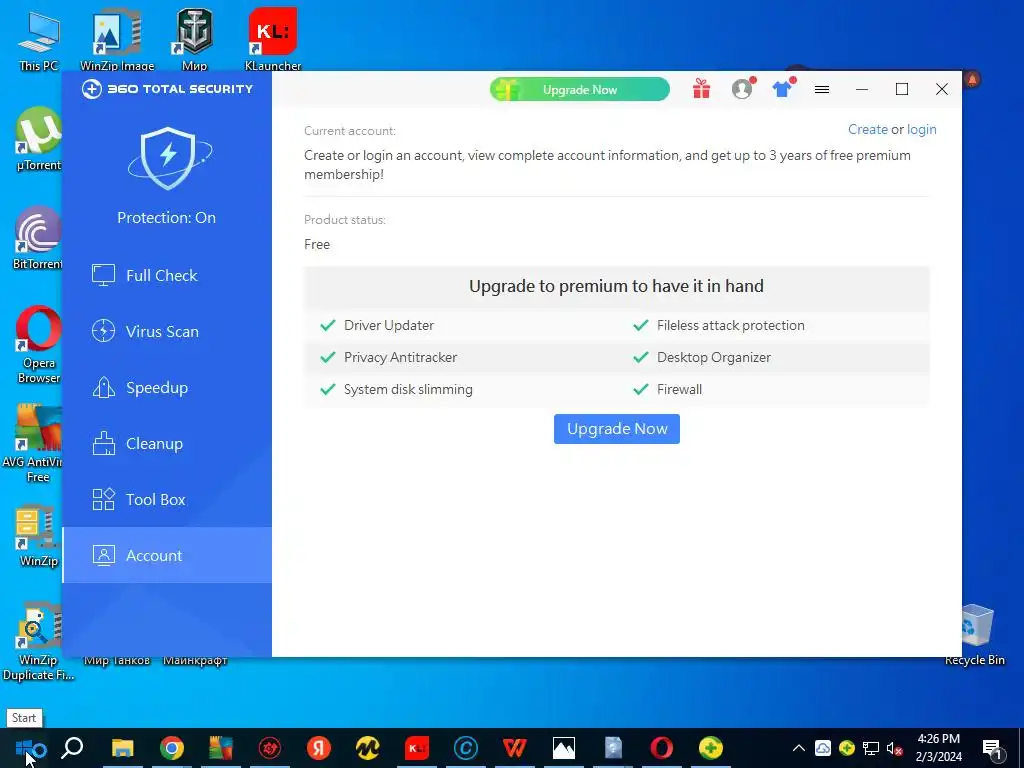Click the taskbar clock and date
The height and width of the screenshot is (768, 1024).
pos(938,748)
